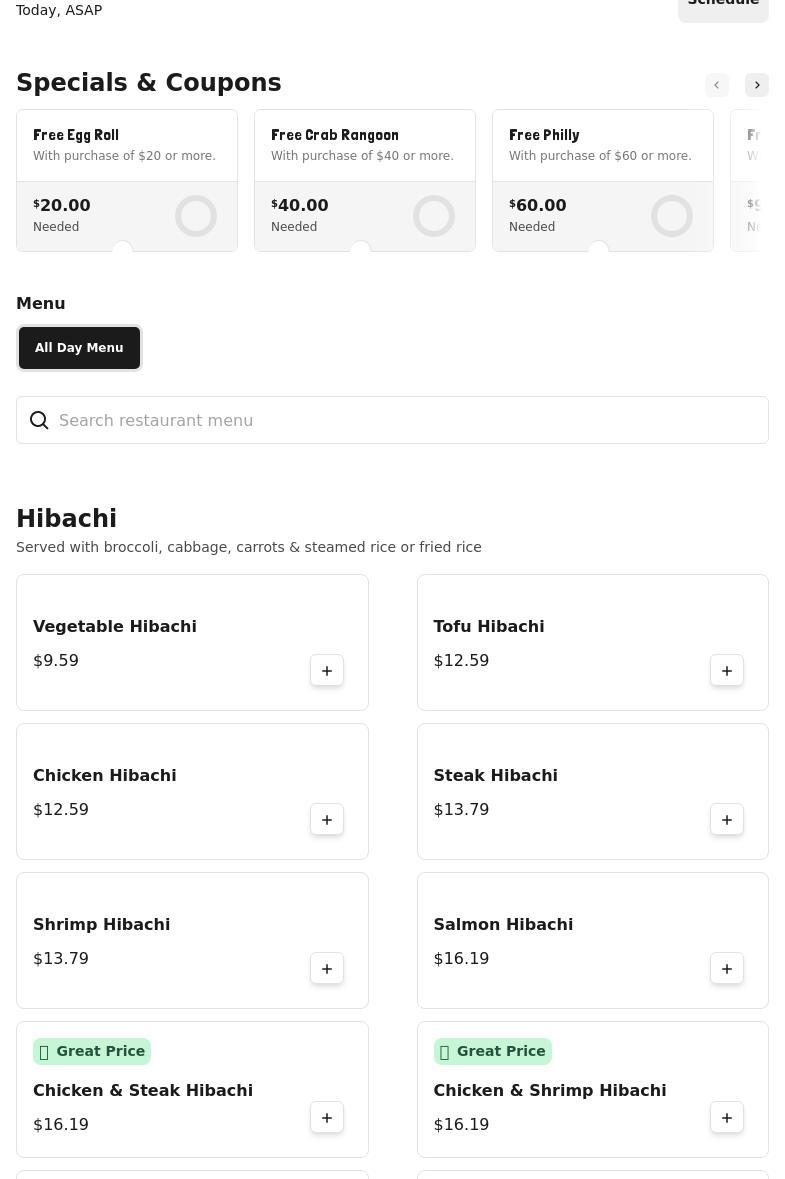Open Vegetable Hibachi item title
The height and width of the screenshot is (1179, 785).
point(115,627)
